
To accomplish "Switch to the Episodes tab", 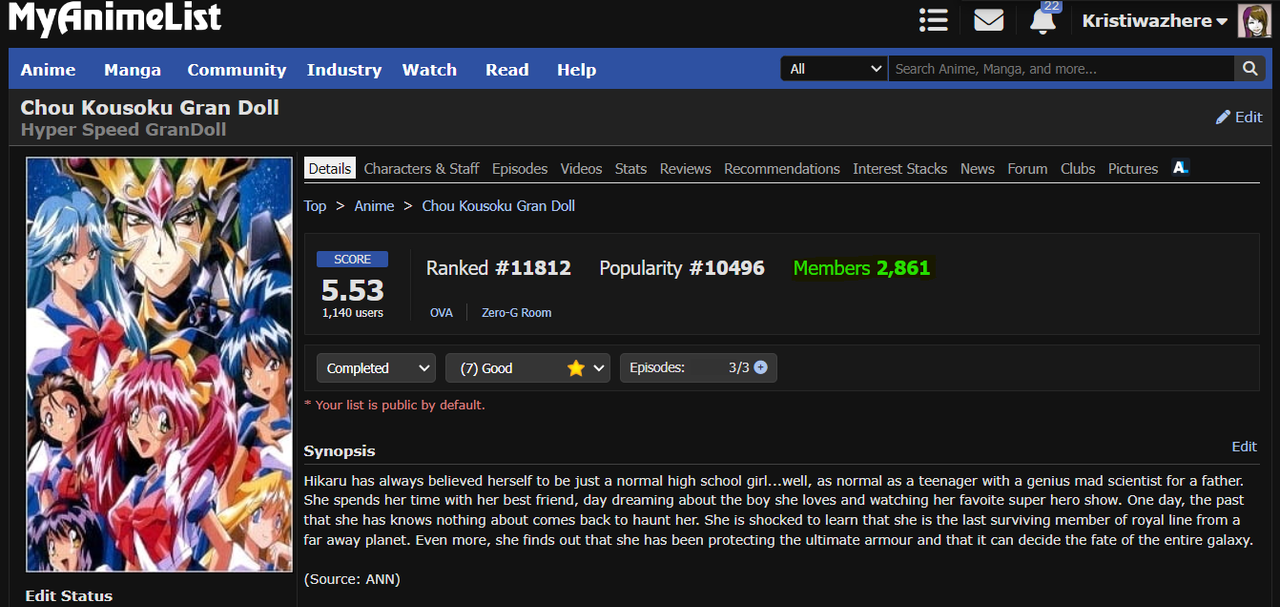I will point(520,168).
